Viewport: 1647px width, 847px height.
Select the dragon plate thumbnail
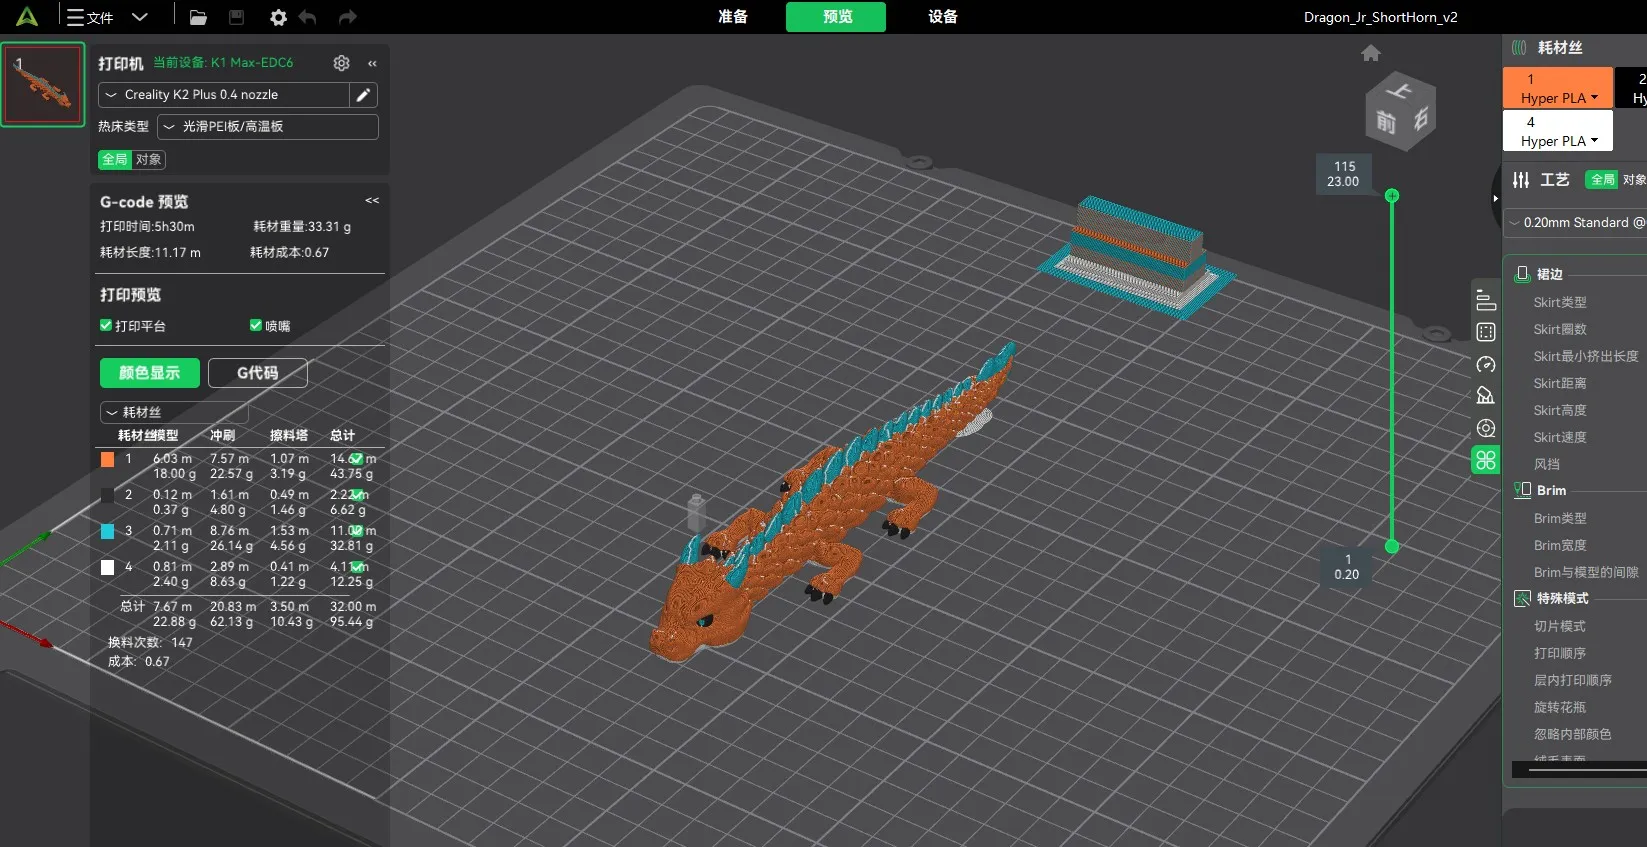pyautogui.click(x=43, y=84)
